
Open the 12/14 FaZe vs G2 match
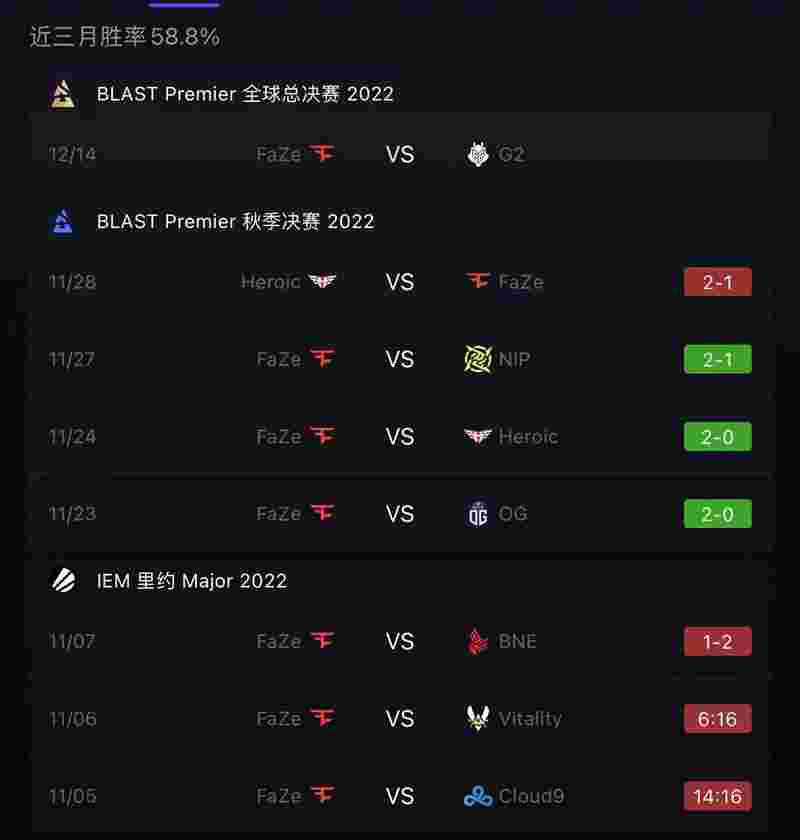pos(400,154)
